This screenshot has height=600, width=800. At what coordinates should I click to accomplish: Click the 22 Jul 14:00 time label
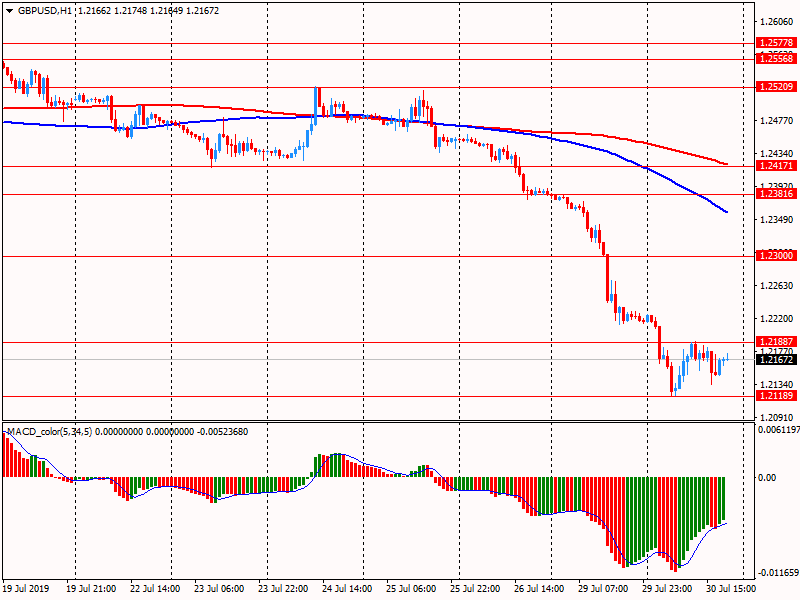coord(155,589)
